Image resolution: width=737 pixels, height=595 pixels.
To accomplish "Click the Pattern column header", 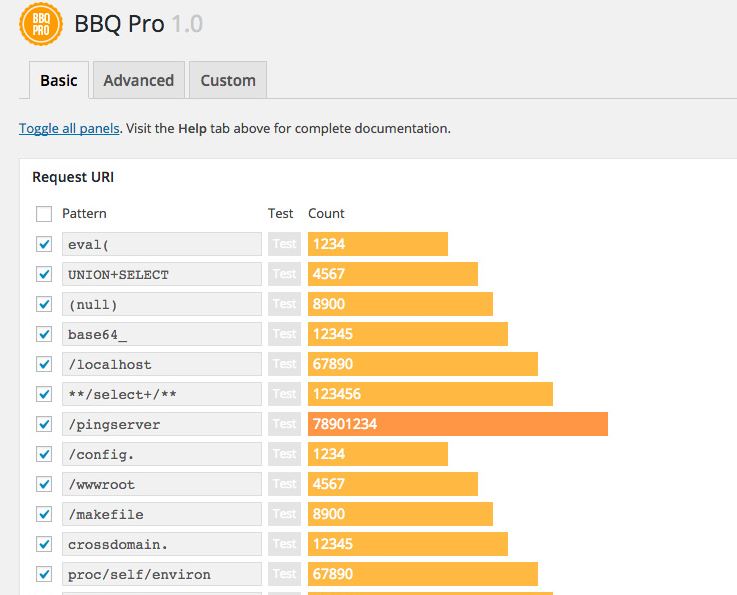I will click(x=84, y=213).
